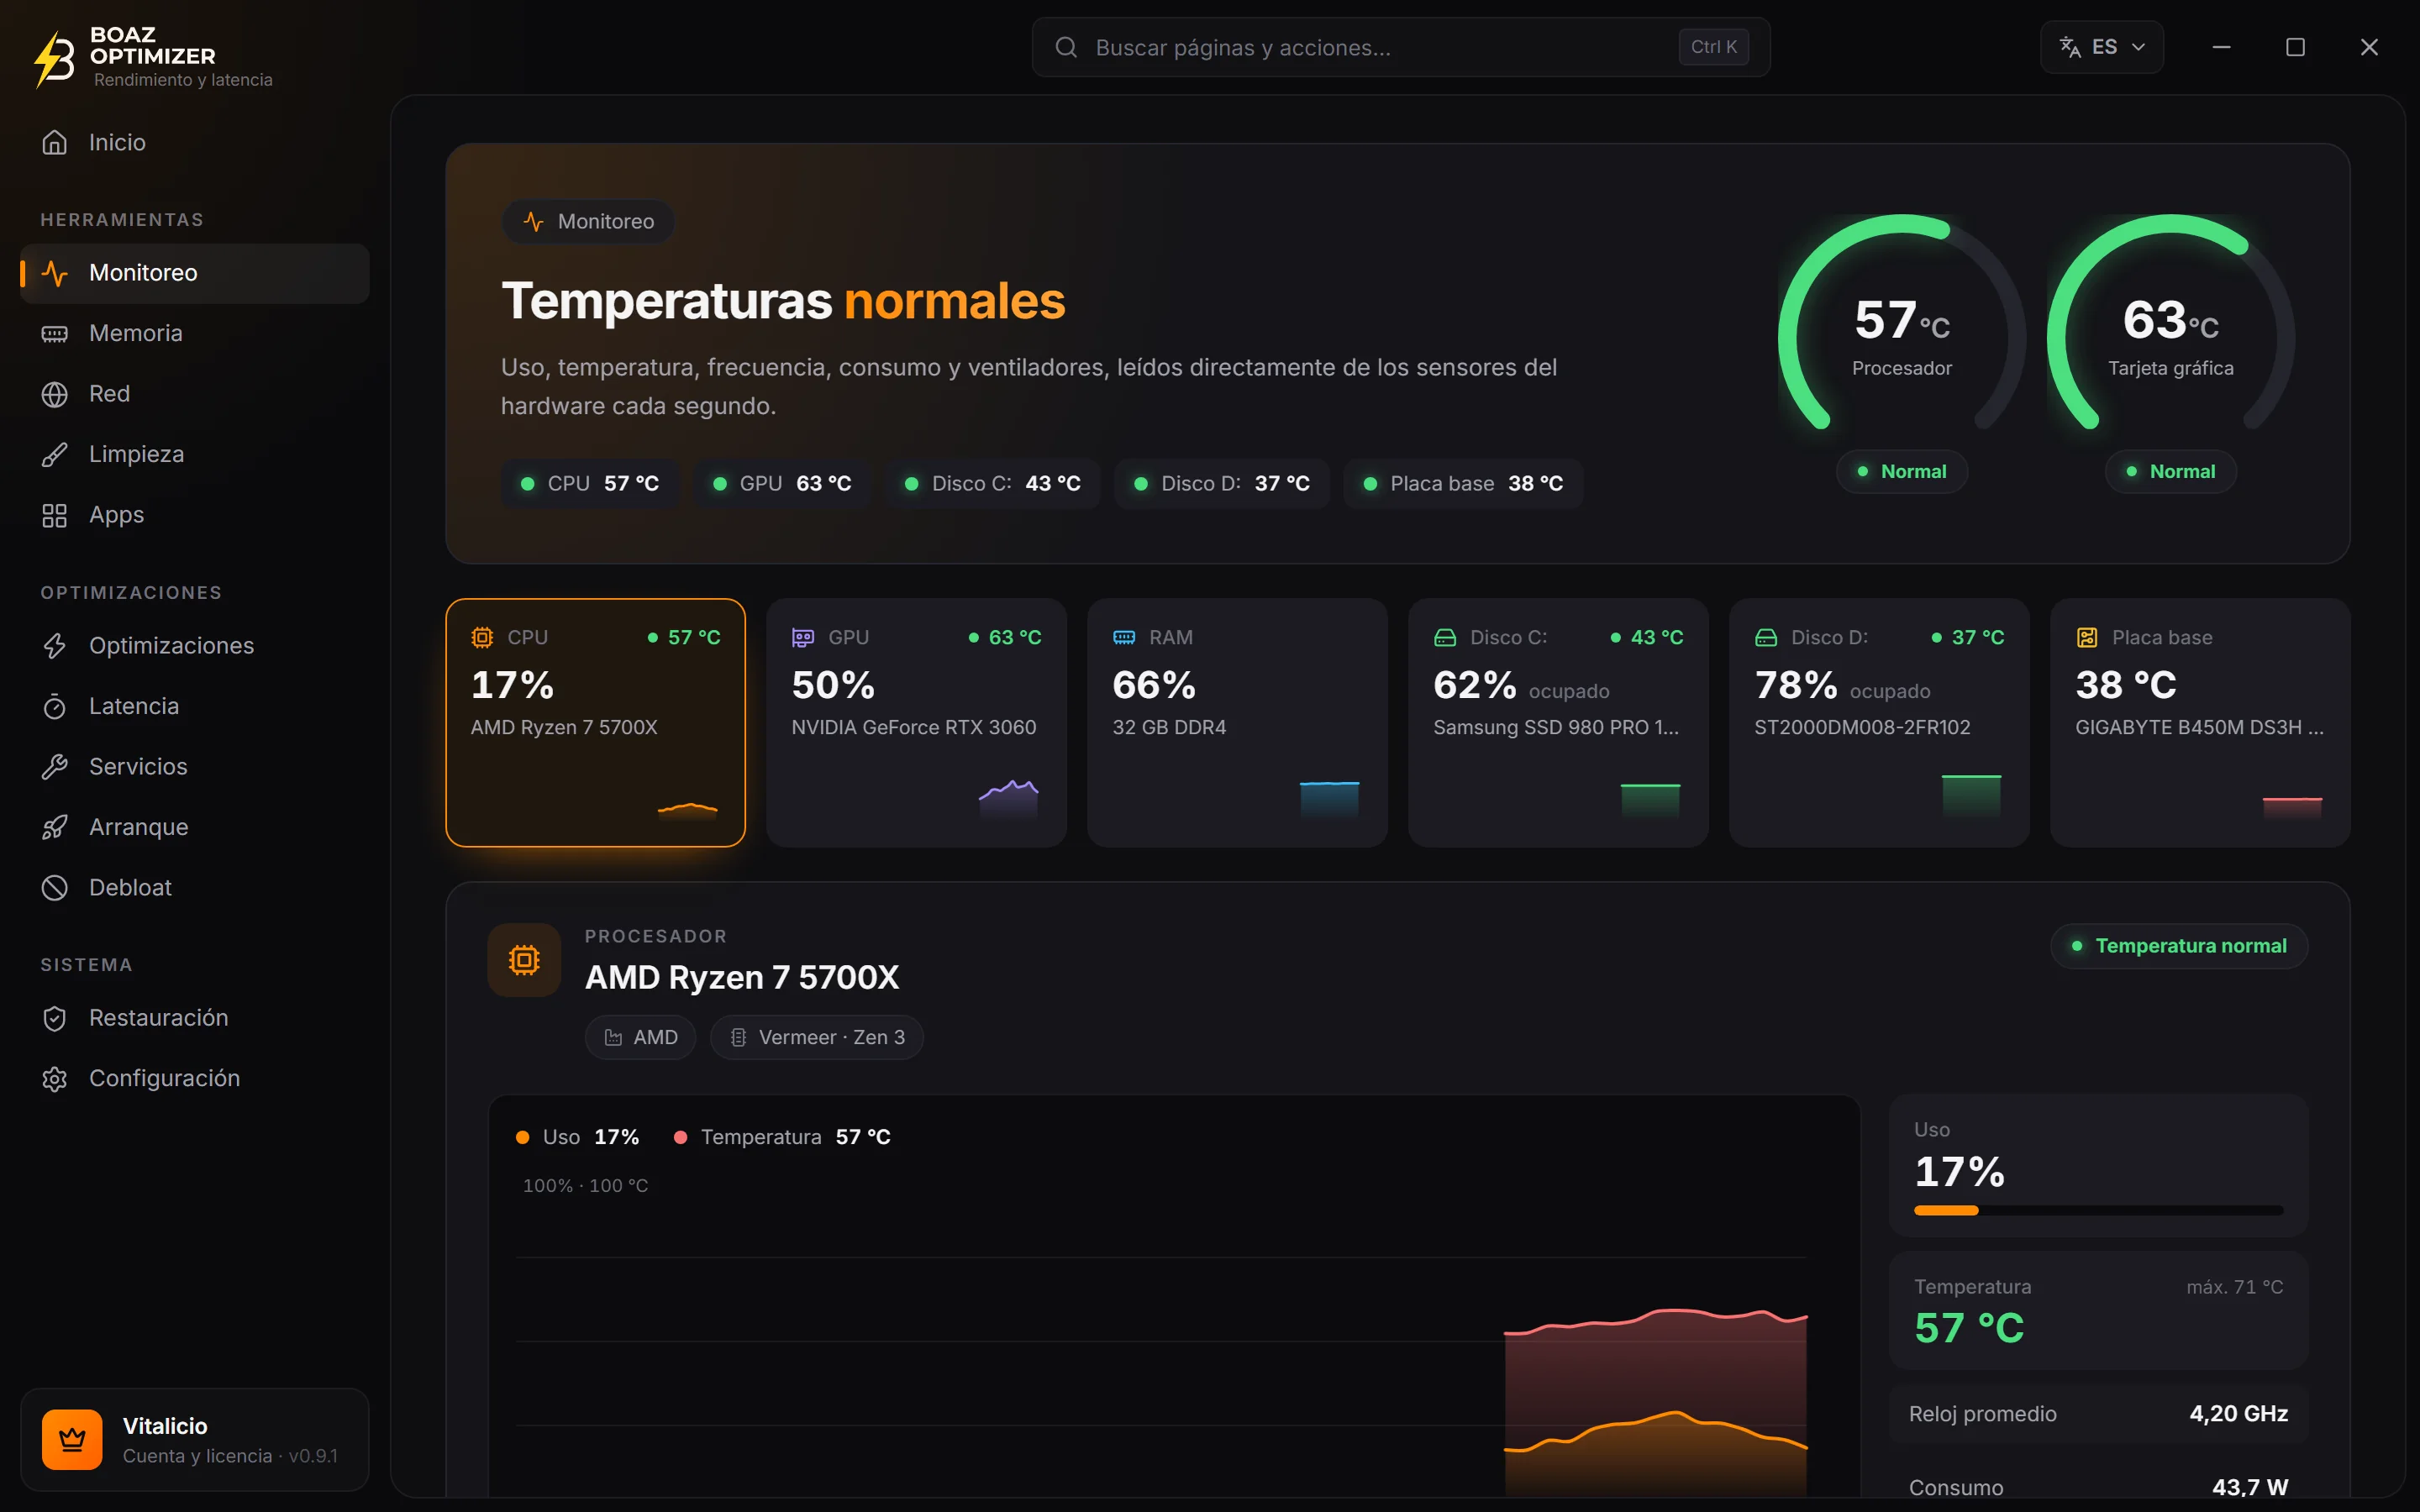Click the Boaz Optimizer lightning logo

(x=55, y=58)
